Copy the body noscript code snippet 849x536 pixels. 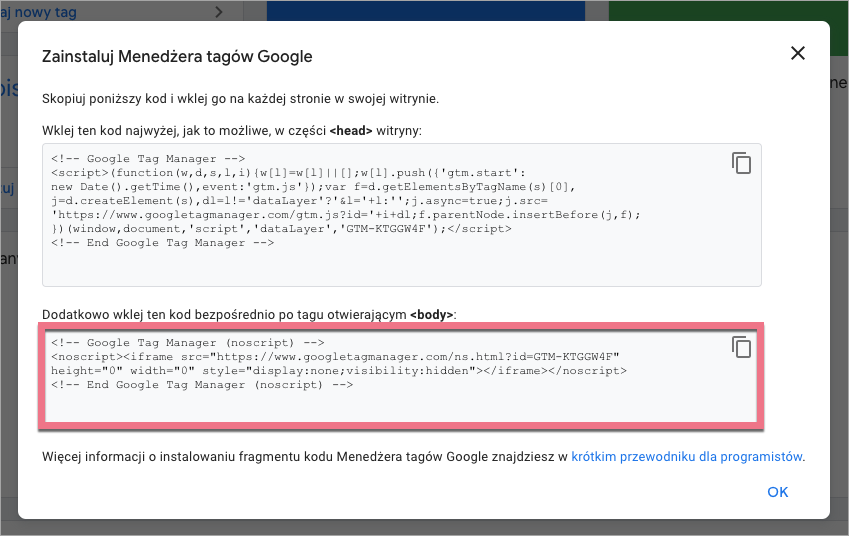click(741, 347)
